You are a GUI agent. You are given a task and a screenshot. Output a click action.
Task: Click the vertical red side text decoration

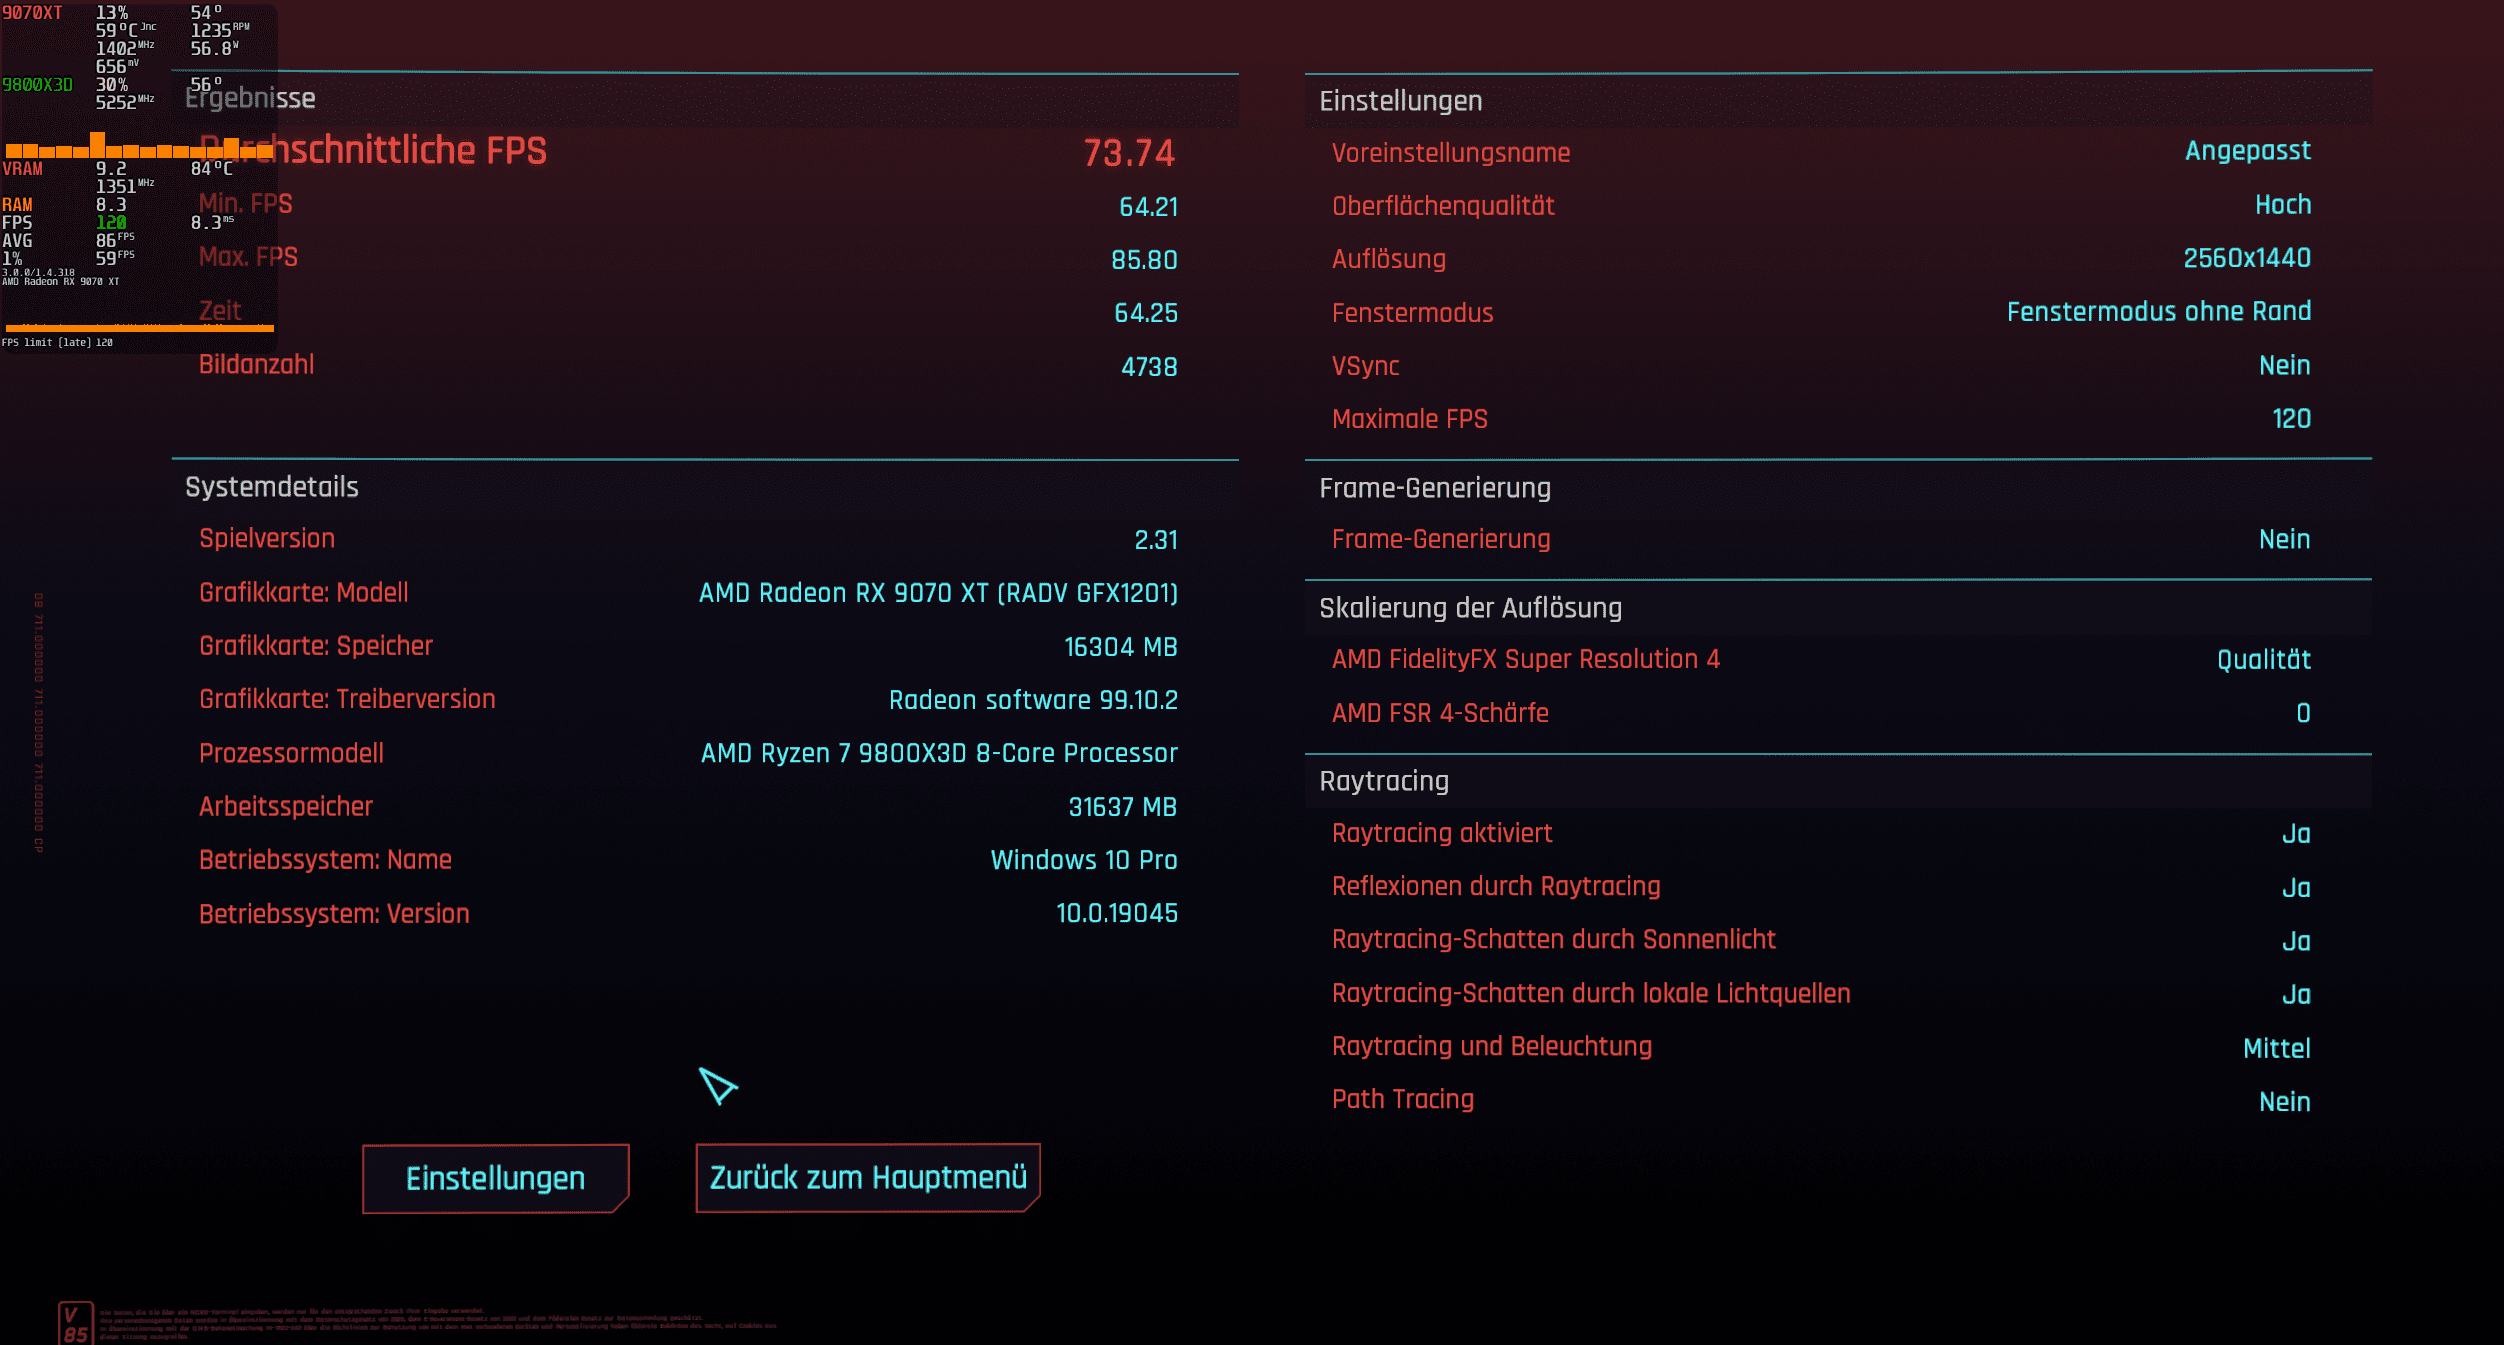(39, 722)
